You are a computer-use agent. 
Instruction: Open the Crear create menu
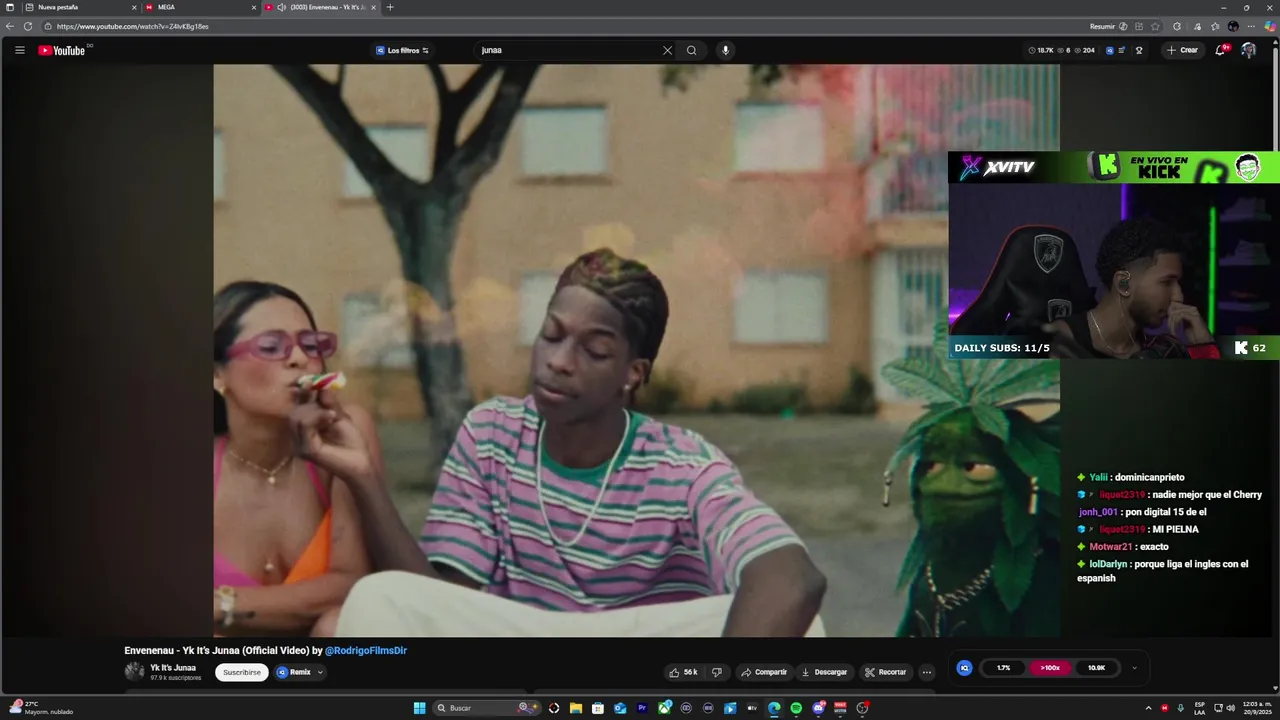click(1181, 50)
